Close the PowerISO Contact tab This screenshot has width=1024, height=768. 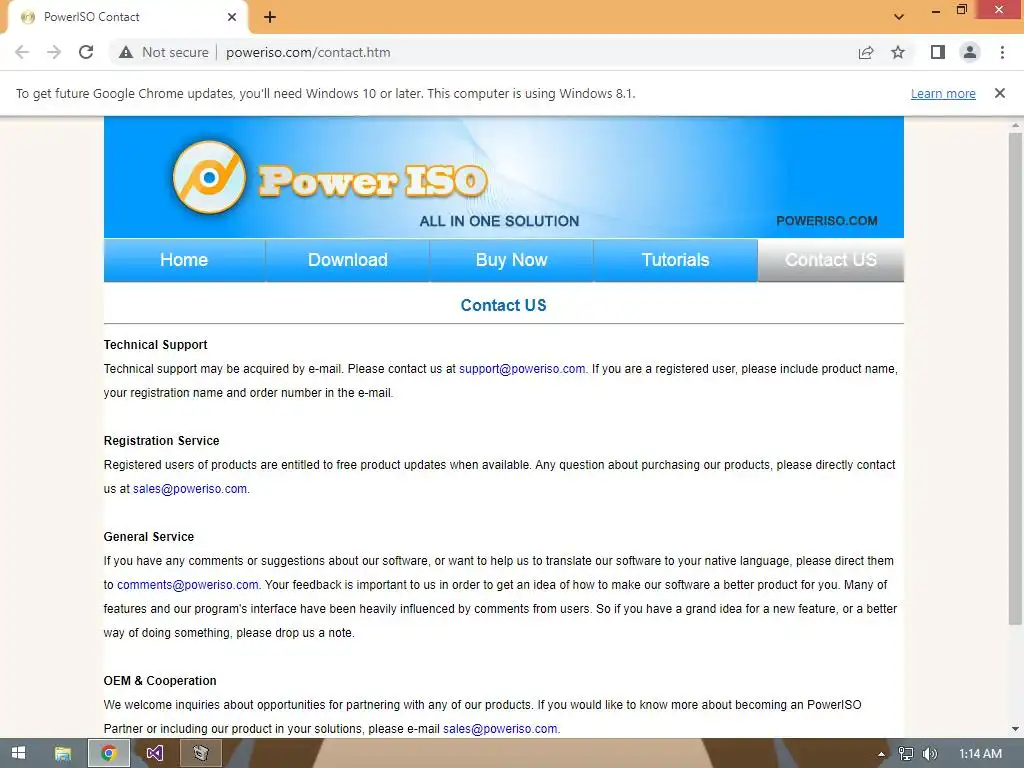232,17
